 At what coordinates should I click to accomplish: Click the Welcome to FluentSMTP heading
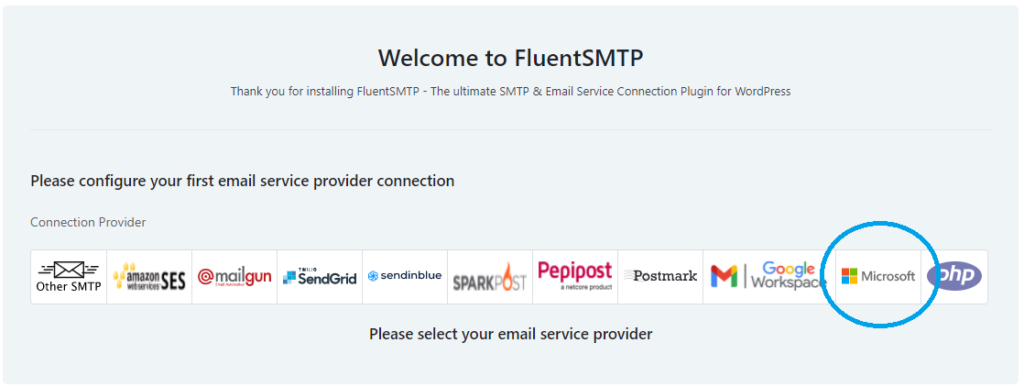coord(511,58)
